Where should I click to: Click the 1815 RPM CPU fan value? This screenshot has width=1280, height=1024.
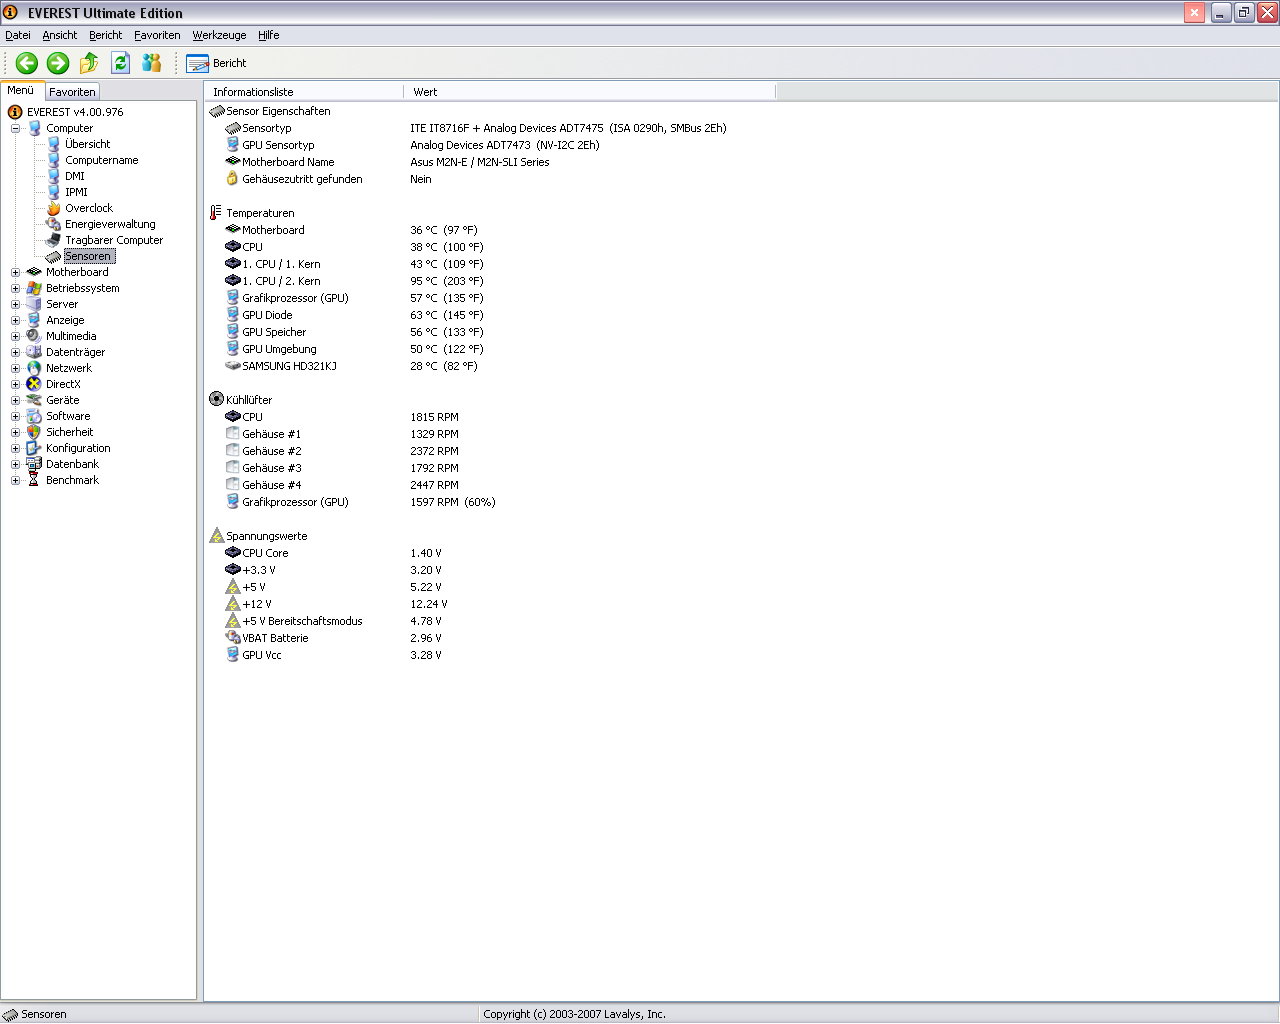point(434,417)
